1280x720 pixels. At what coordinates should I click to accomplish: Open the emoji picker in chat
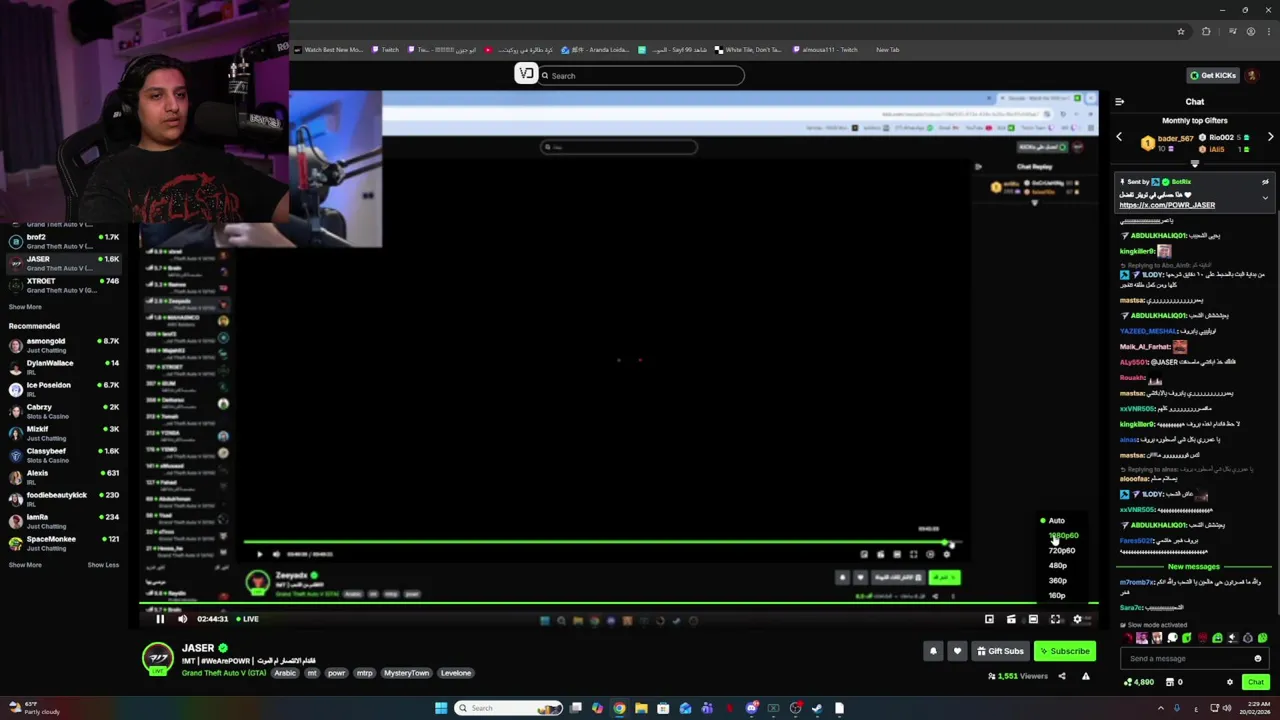[x=1258, y=658]
